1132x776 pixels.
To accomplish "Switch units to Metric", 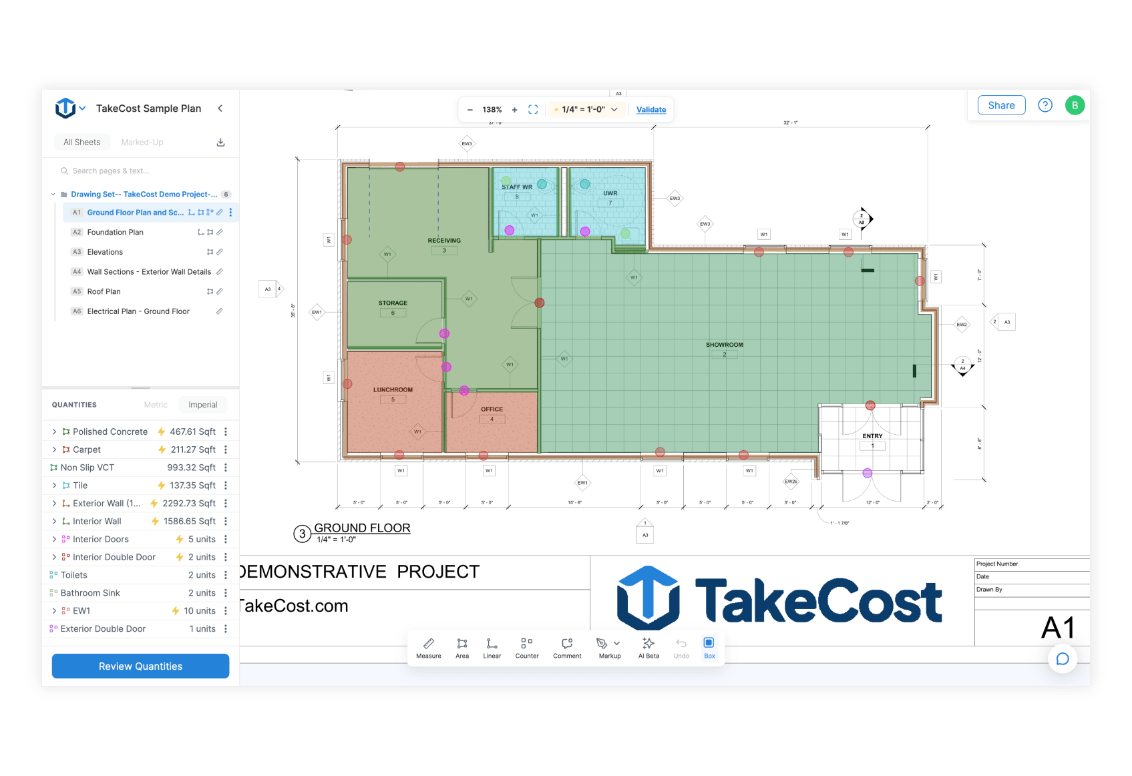I will click(155, 405).
